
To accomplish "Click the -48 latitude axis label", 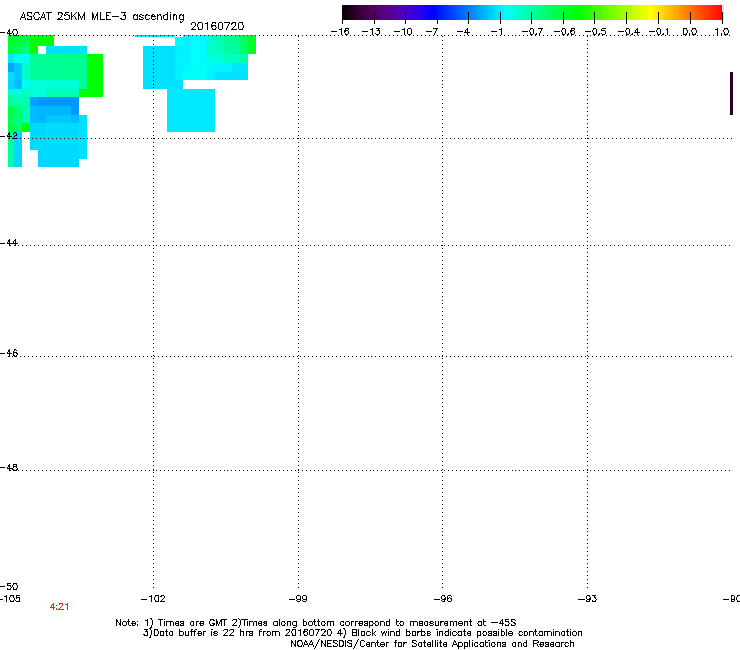I will (x=9, y=467).
